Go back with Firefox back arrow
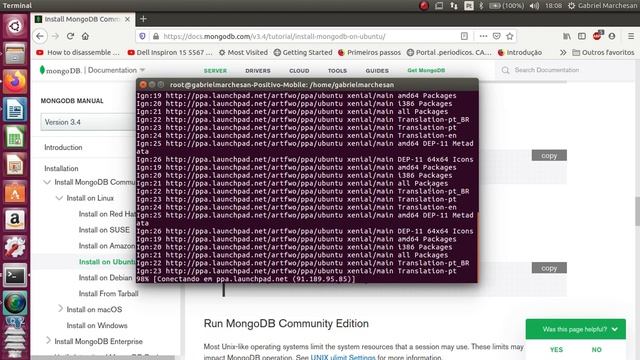Image resolution: width=640 pixels, height=360 pixels. tap(40, 36)
